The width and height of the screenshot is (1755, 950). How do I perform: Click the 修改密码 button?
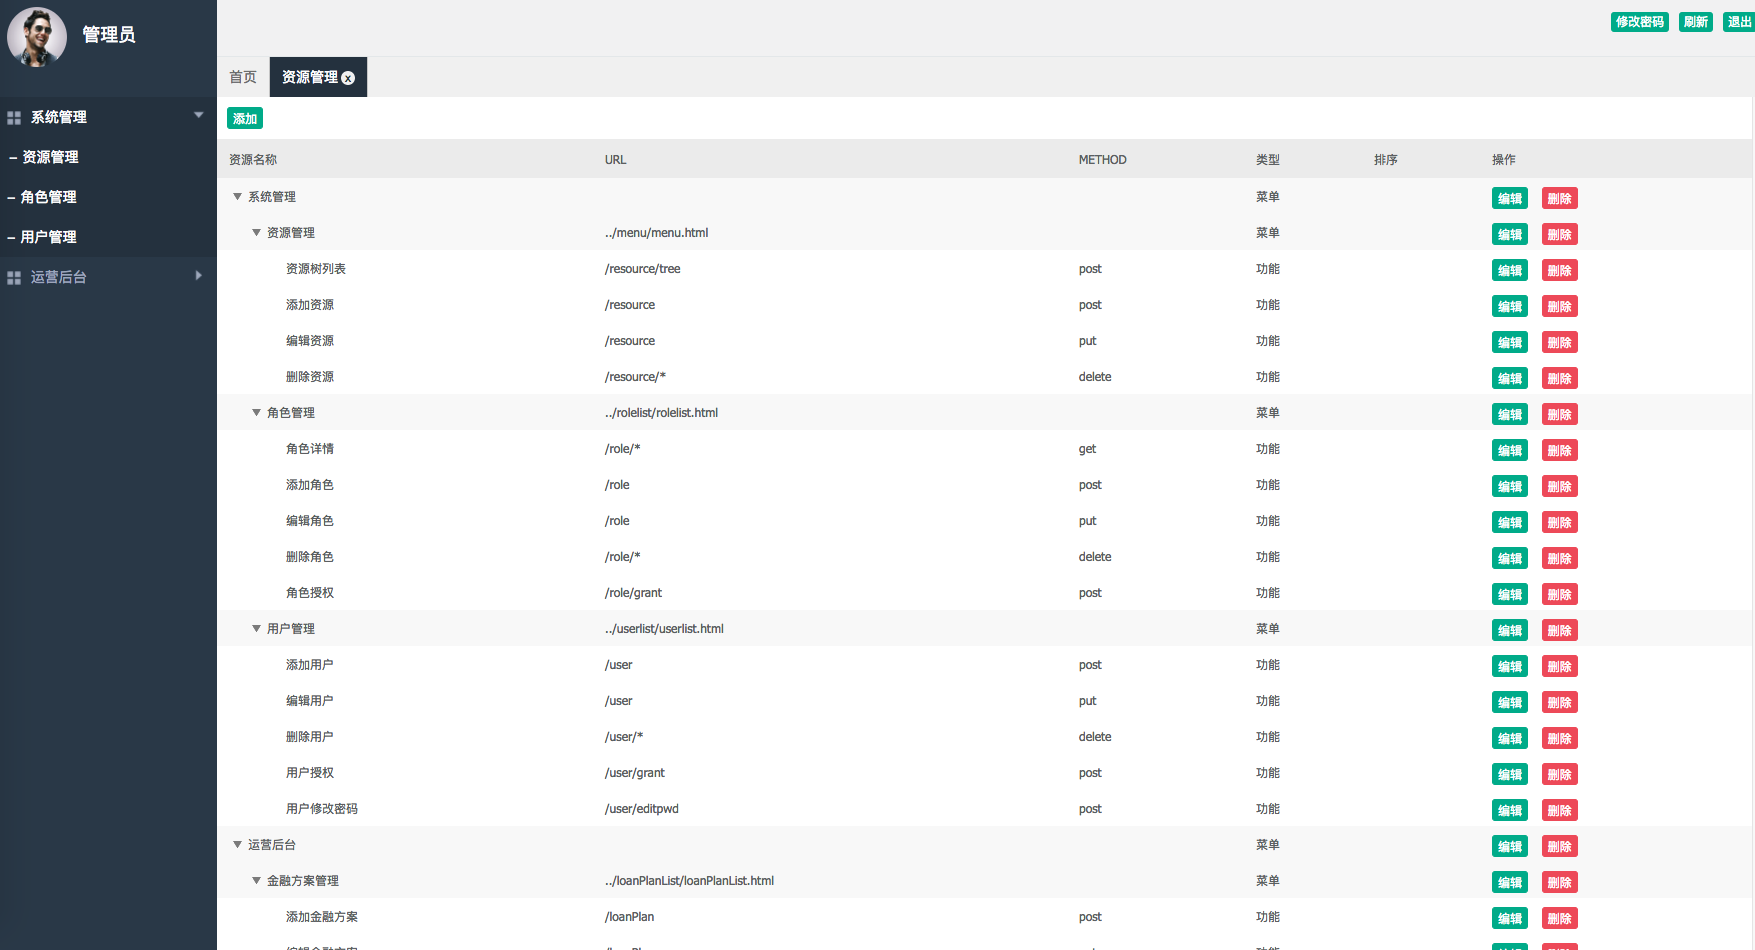coord(1640,22)
